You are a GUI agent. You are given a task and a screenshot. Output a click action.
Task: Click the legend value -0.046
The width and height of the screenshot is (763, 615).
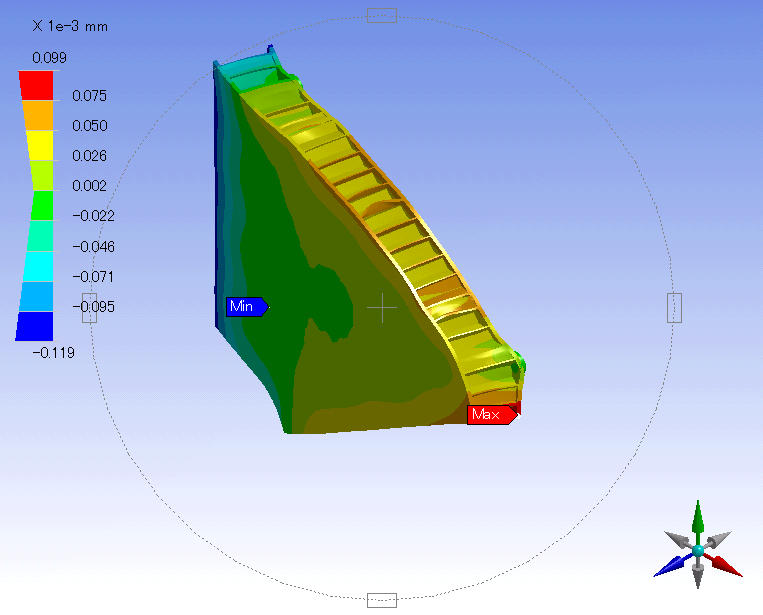(x=93, y=247)
